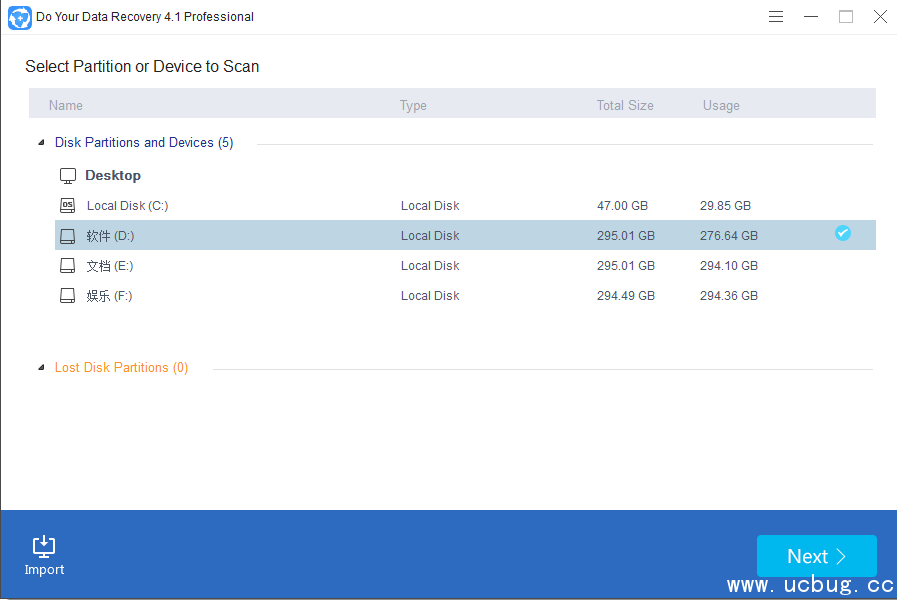Open the hamburger menu in title bar

(776, 17)
